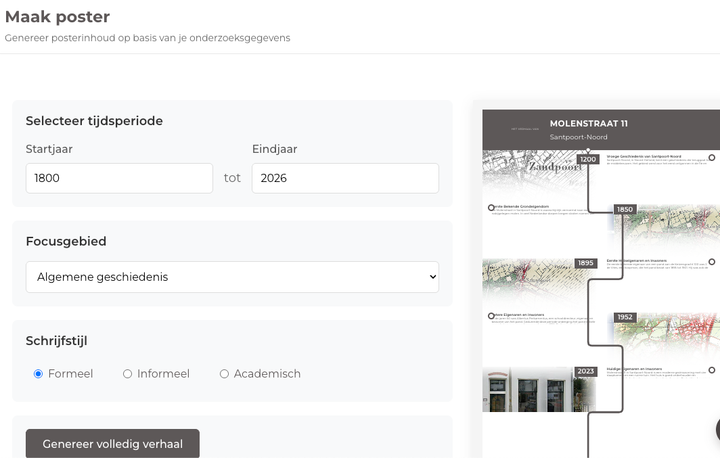The height and width of the screenshot is (458, 720).
Task: Select the Informeel writing style
Action: [127, 374]
